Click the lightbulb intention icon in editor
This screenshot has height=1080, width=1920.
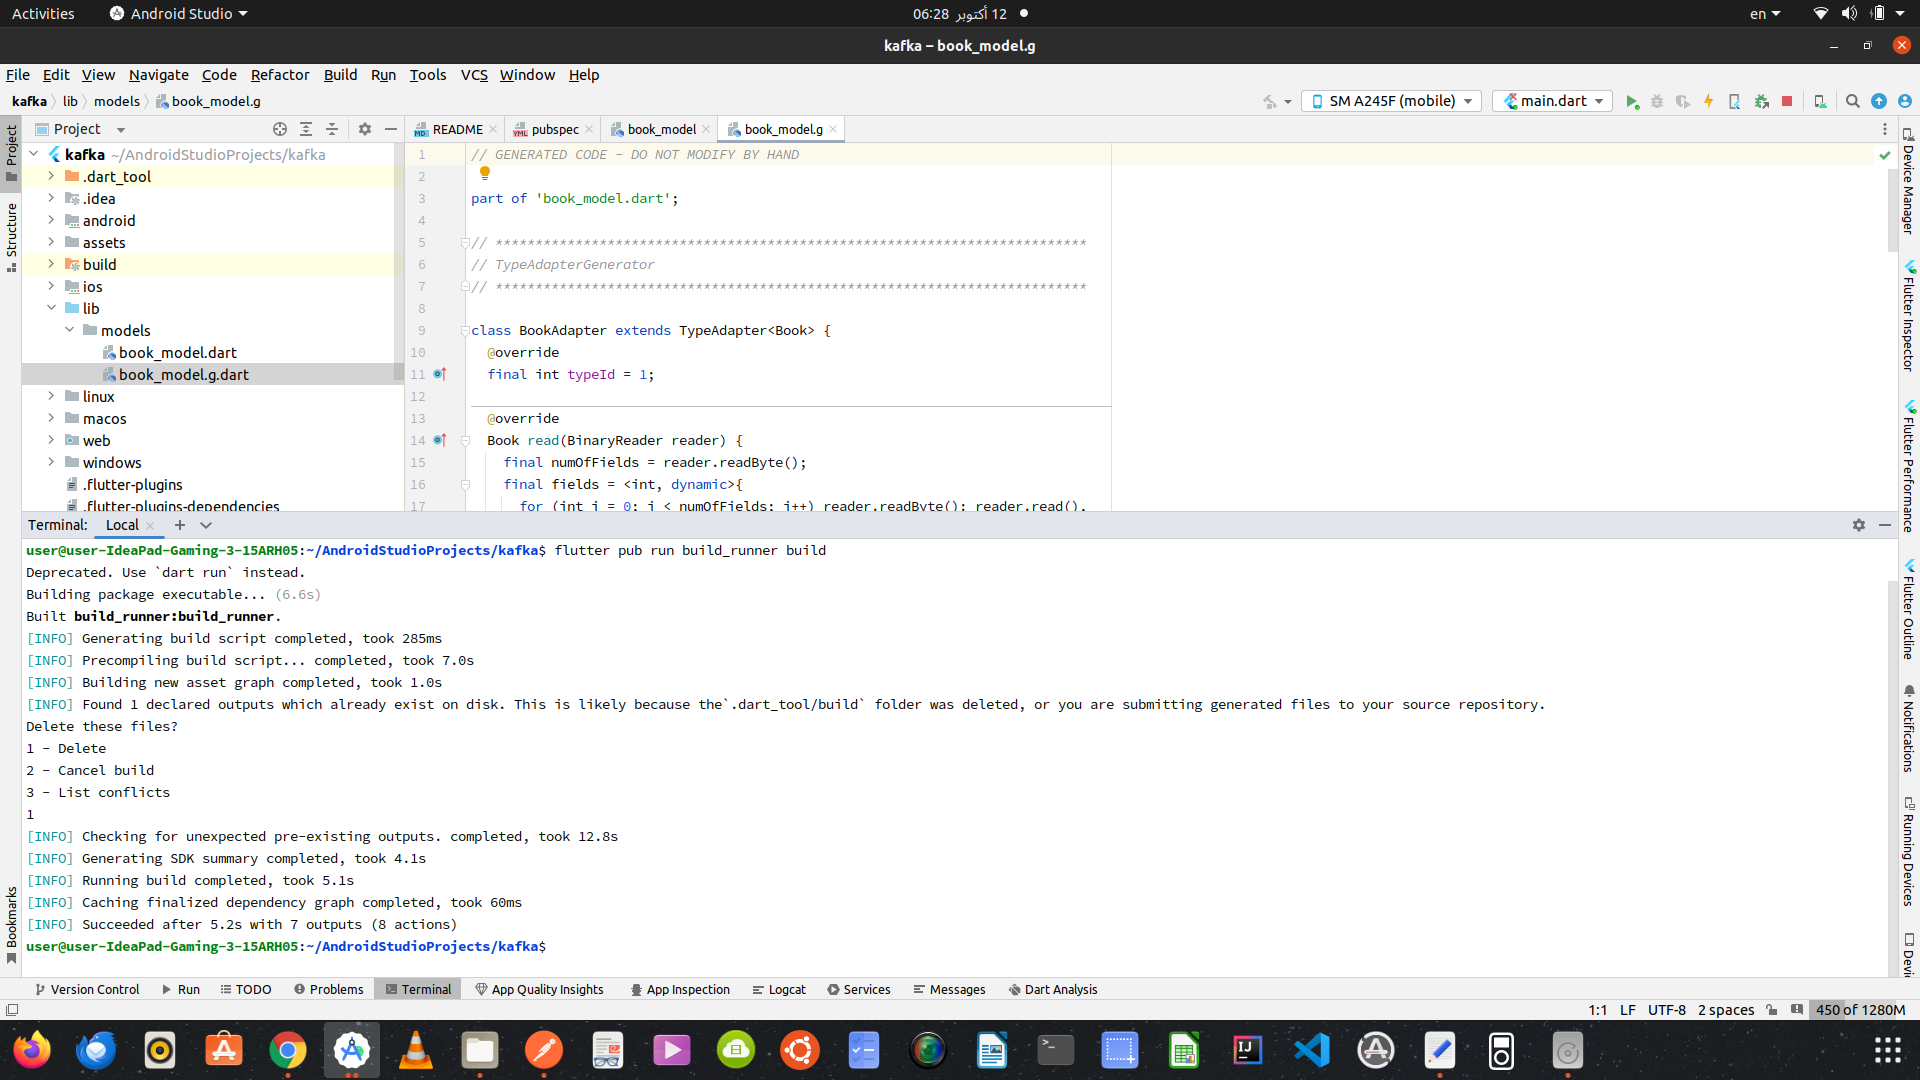485,173
